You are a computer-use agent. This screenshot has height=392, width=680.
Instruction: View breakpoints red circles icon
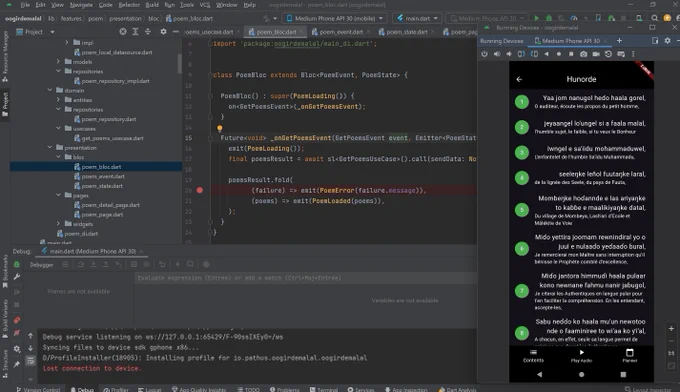pyautogui.click(x=17, y=320)
